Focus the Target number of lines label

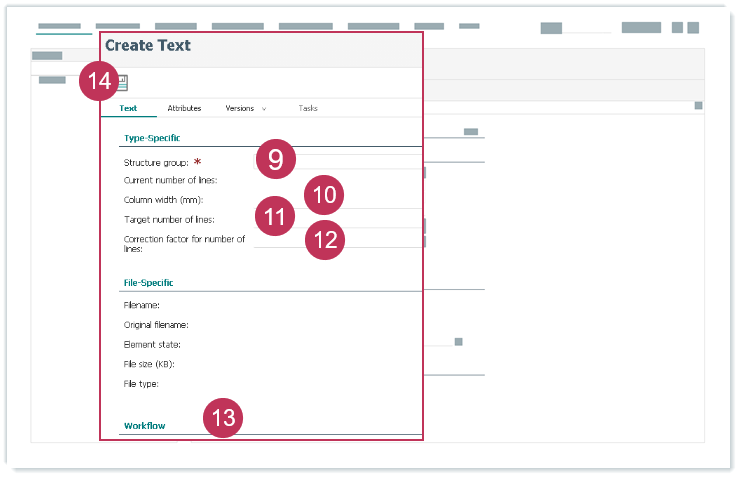(168, 219)
